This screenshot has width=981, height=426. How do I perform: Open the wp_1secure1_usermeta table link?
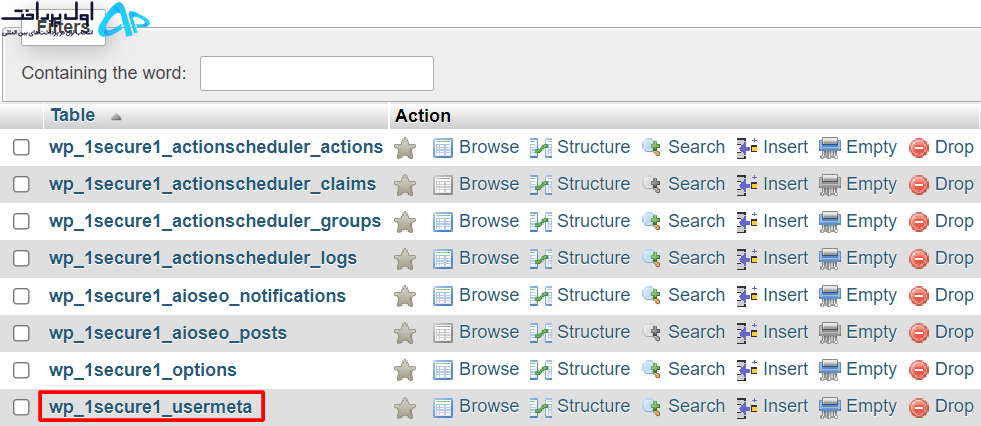pos(151,407)
